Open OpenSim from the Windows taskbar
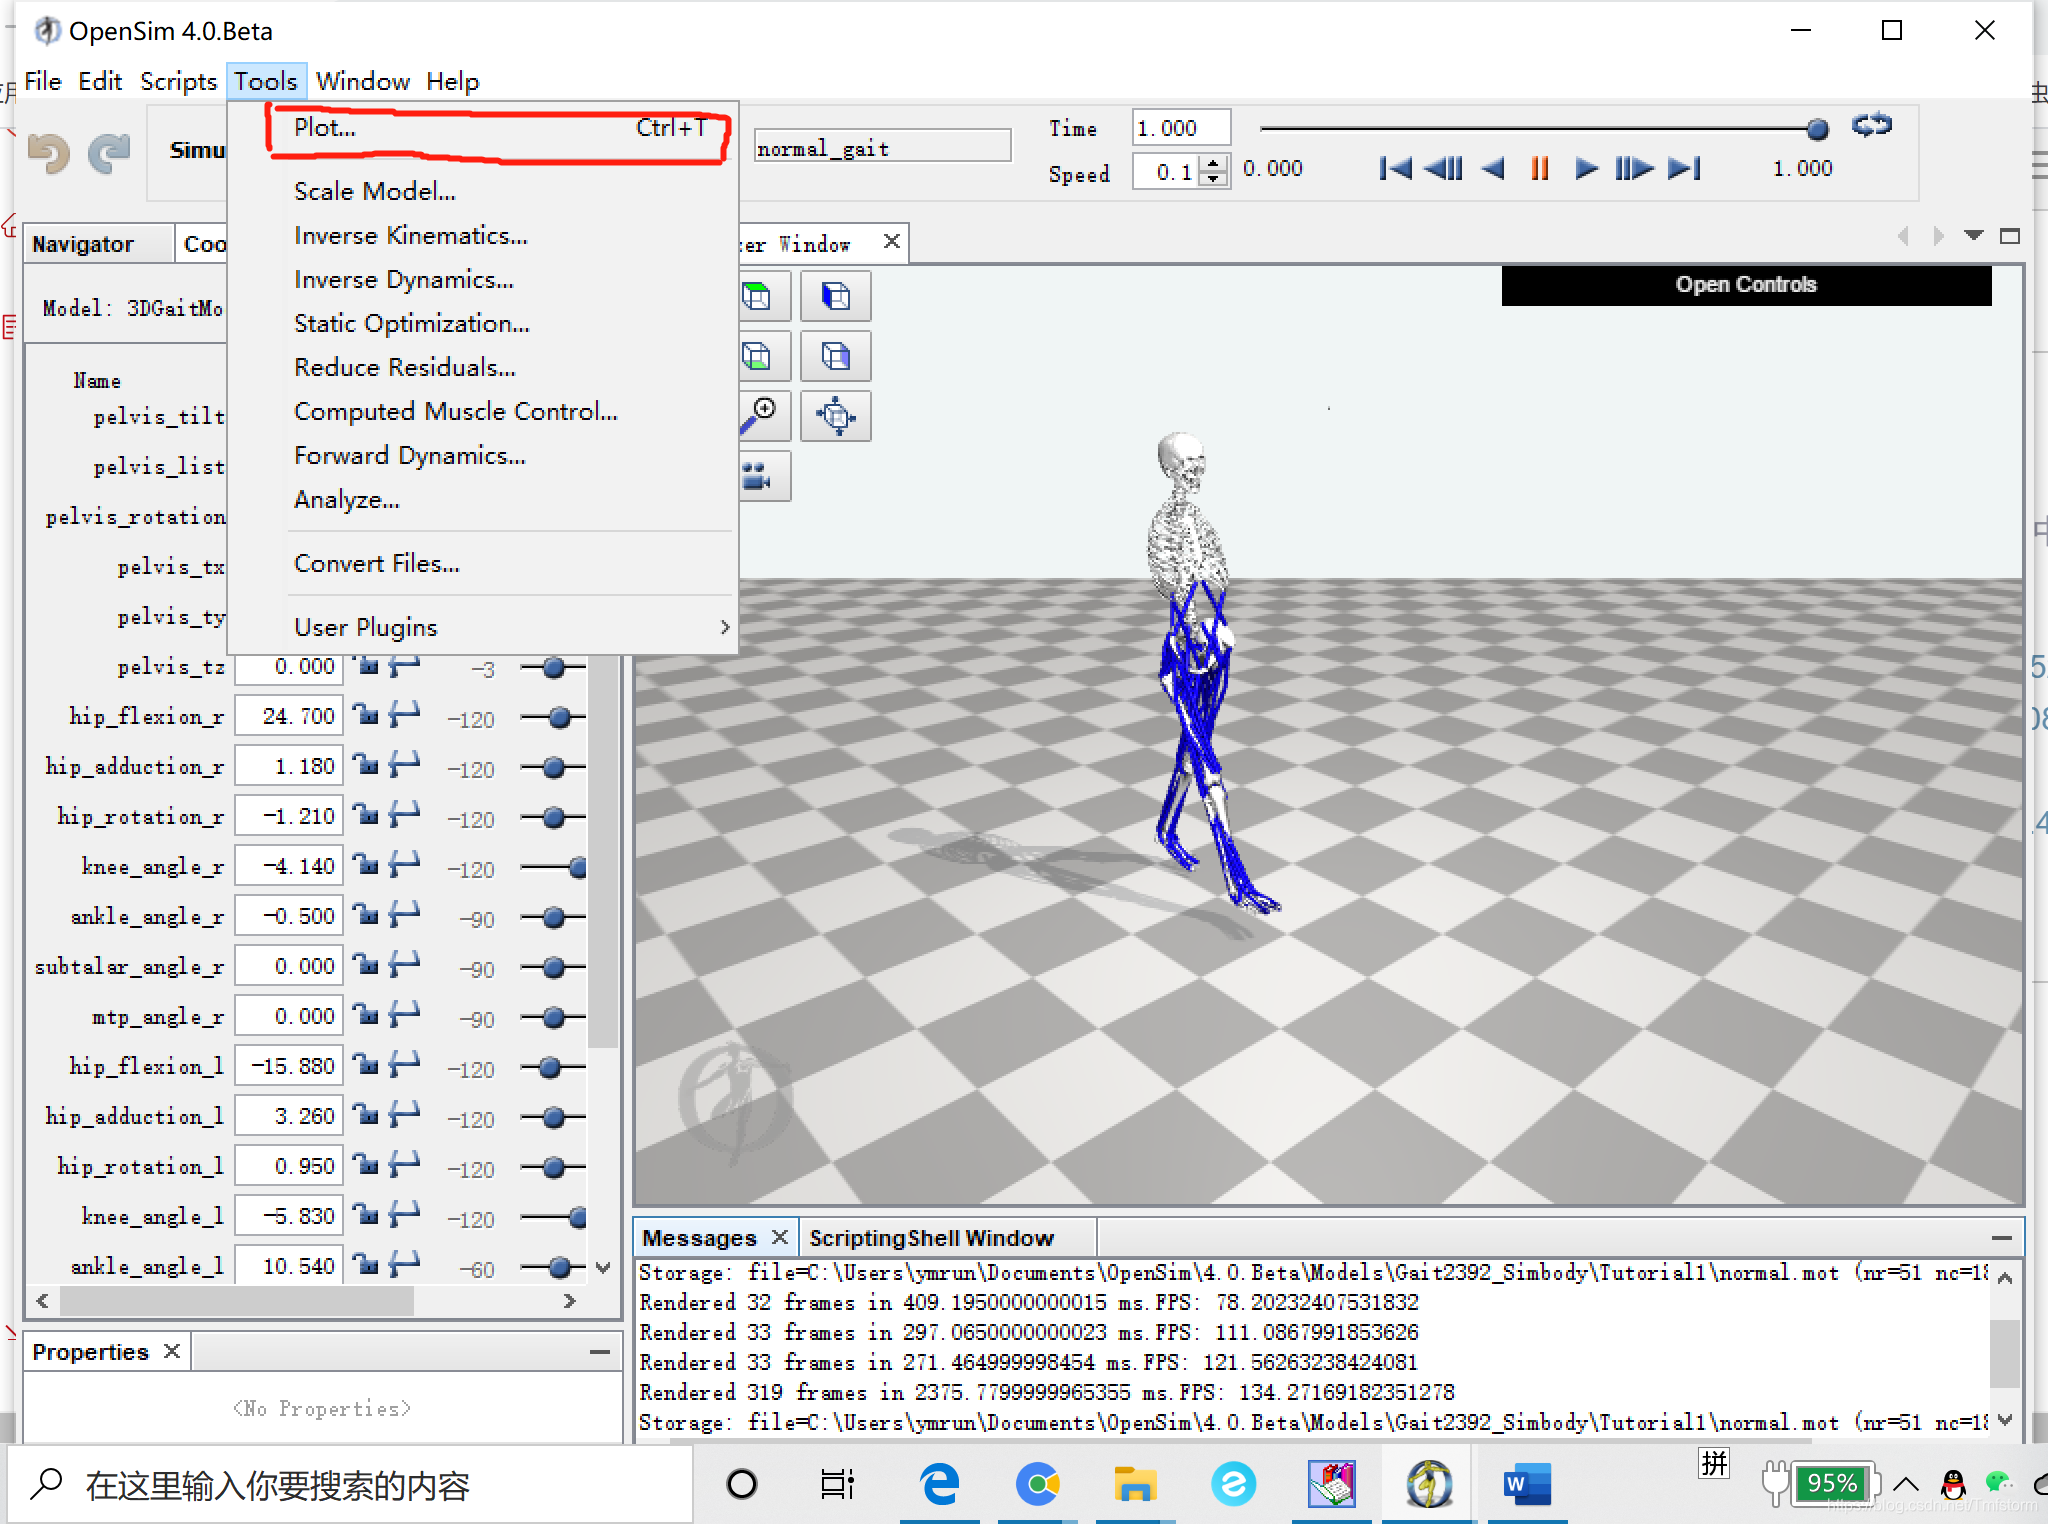The width and height of the screenshot is (2048, 1524). [x=1430, y=1484]
